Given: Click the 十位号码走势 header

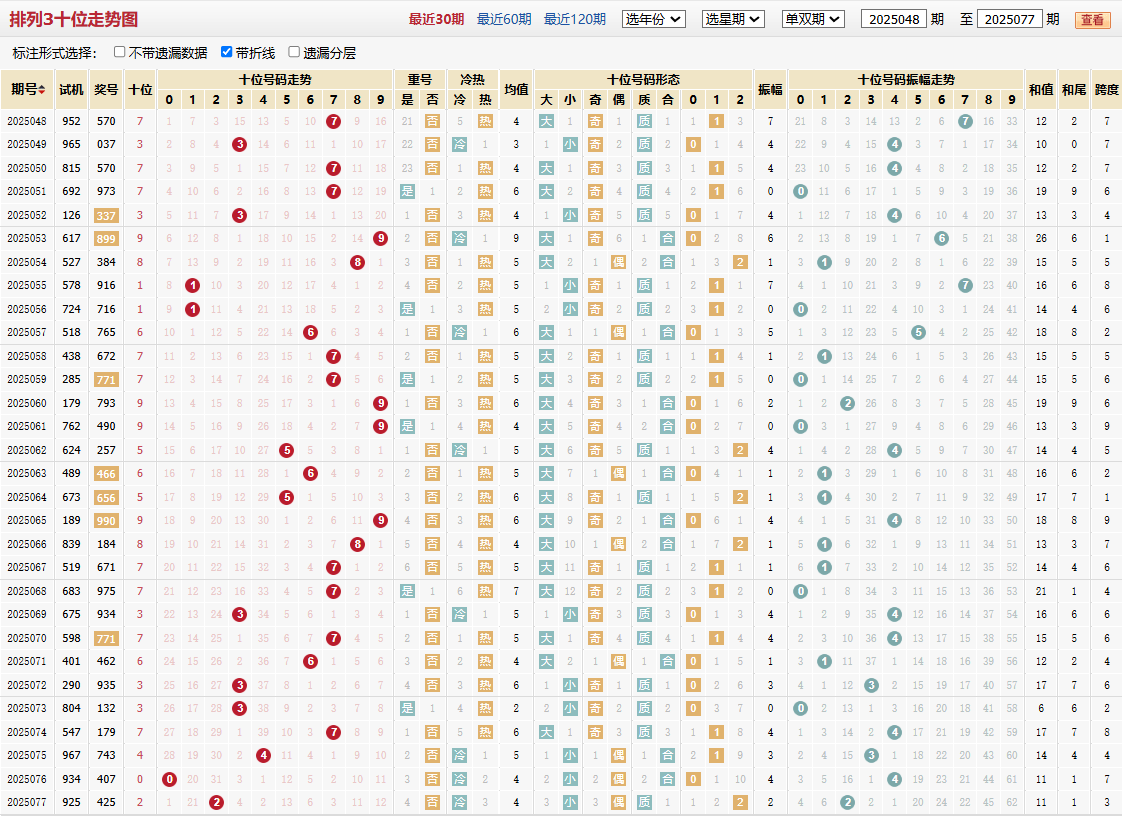Looking at the screenshot, I should click(x=275, y=79).
